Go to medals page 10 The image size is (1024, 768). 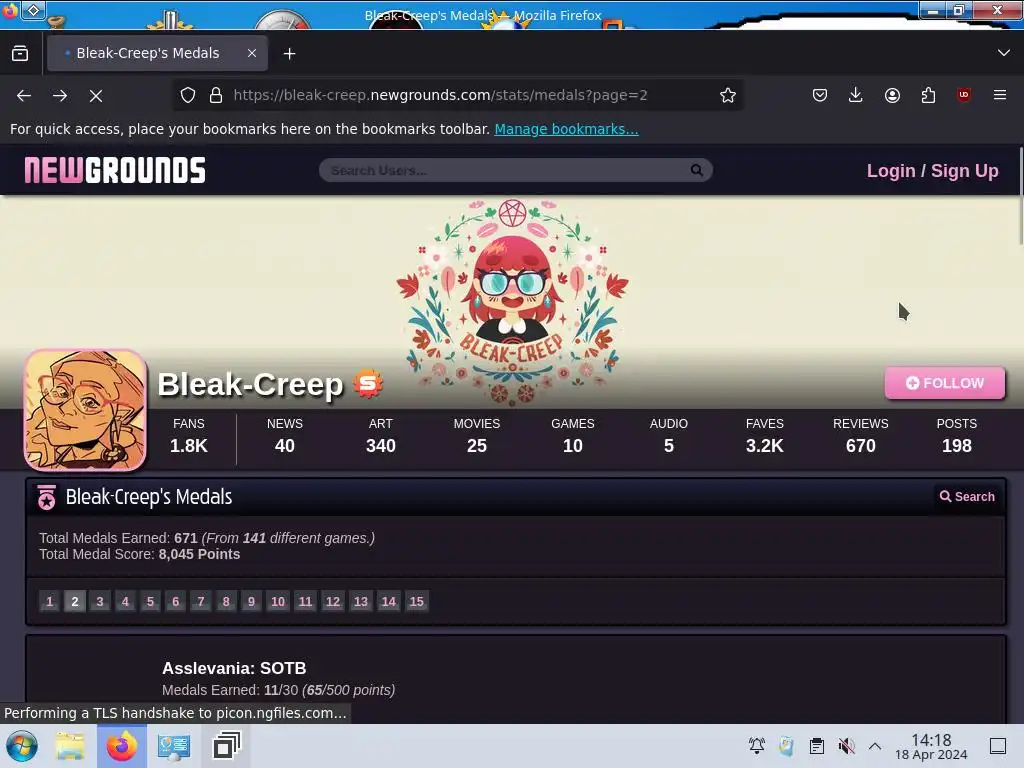coord(278,601)
